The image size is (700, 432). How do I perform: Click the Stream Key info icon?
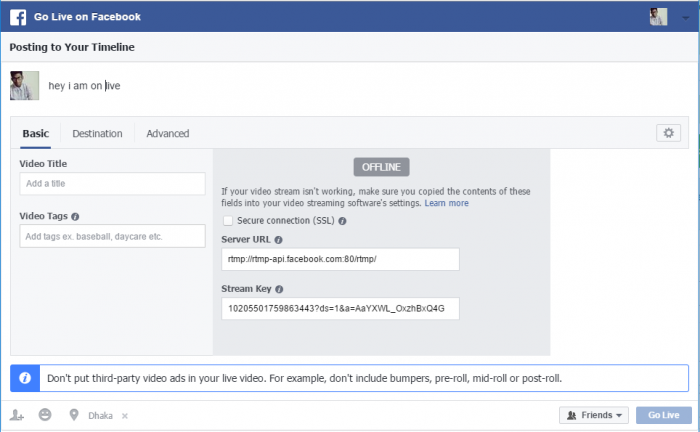coord(280,289)
